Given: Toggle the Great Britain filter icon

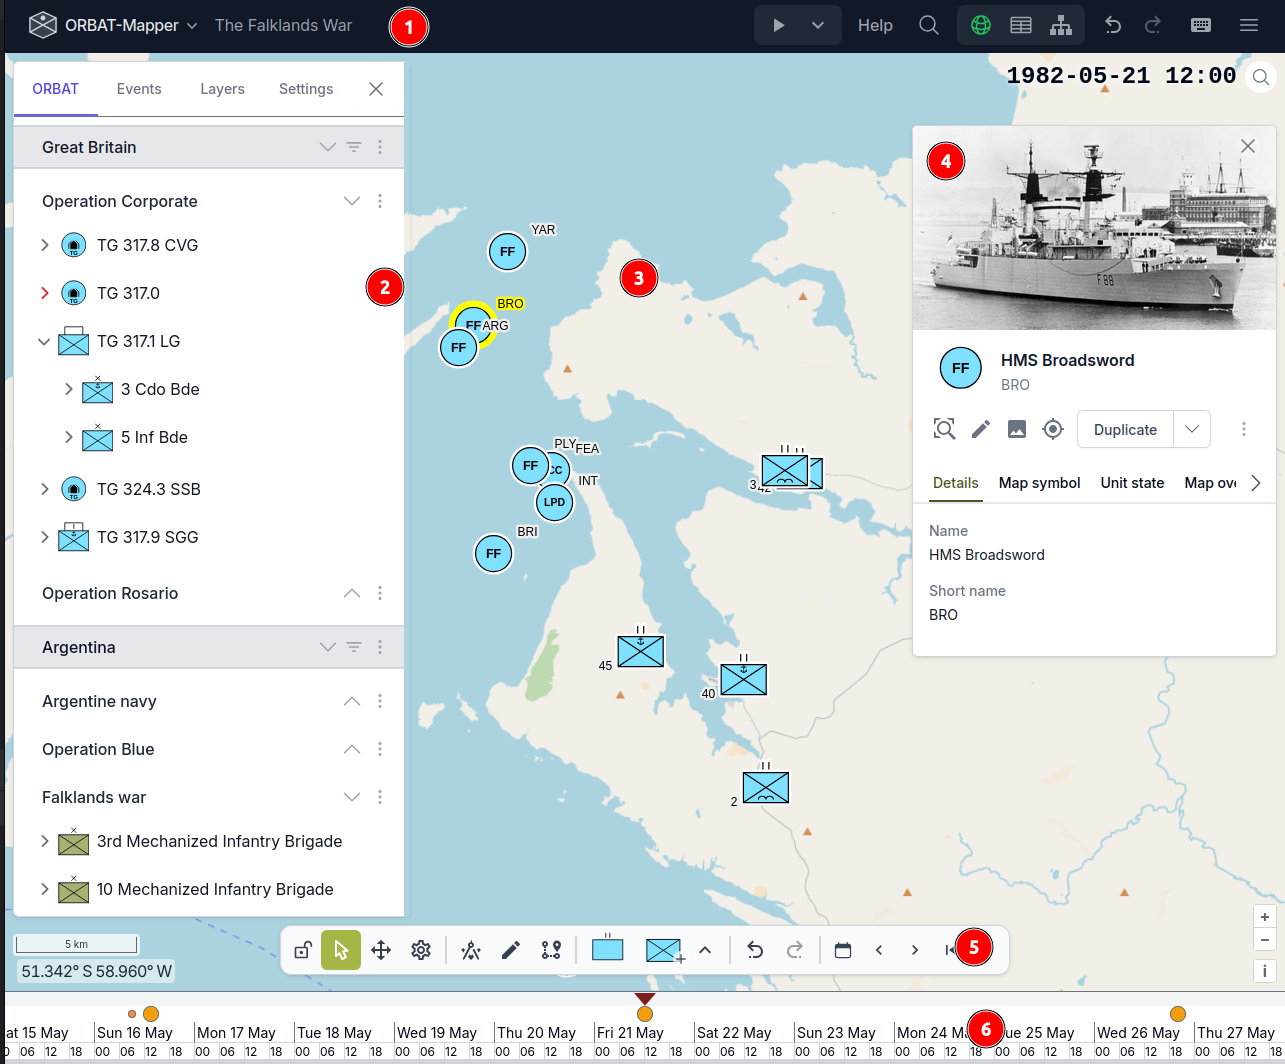Looking at the screenshot, I should tap(354, 147).
